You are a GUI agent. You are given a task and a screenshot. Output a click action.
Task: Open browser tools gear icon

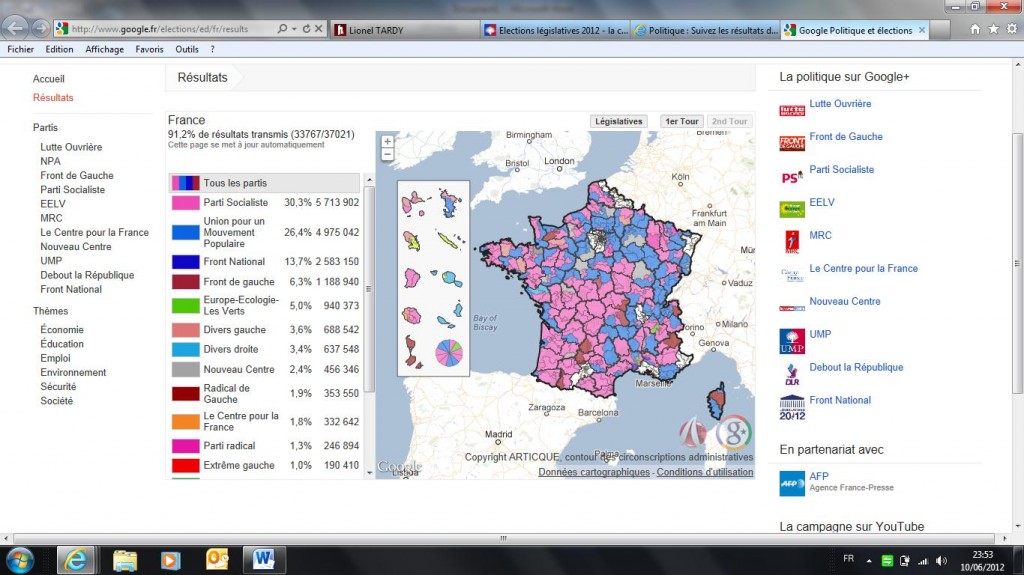(x=1012, y=29)
